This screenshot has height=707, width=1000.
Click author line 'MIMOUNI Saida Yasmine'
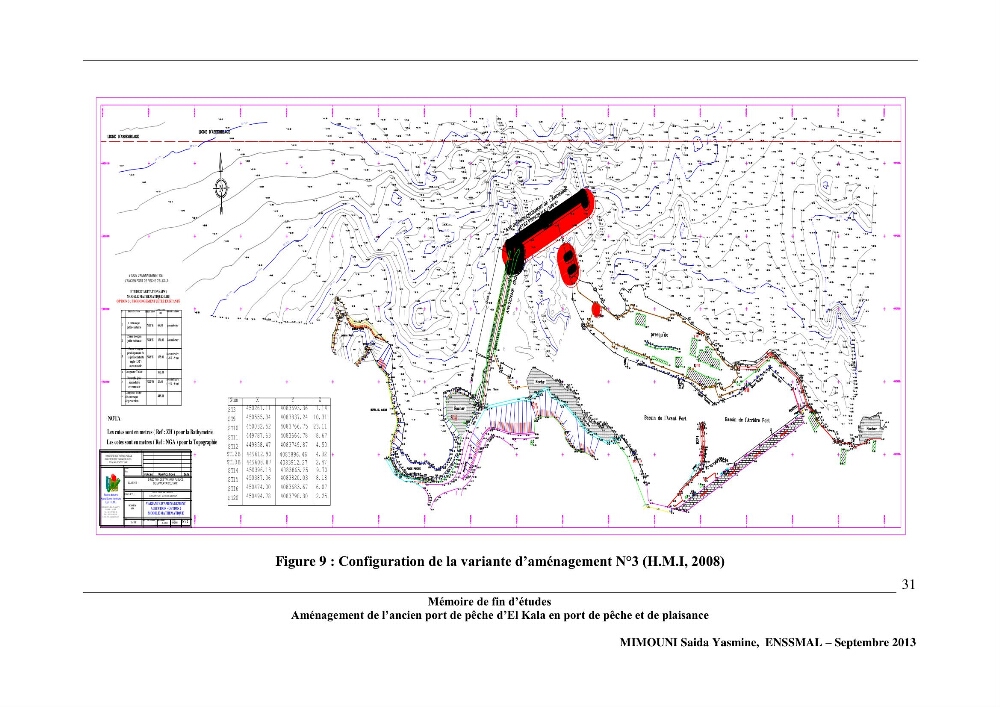point(768,642)
